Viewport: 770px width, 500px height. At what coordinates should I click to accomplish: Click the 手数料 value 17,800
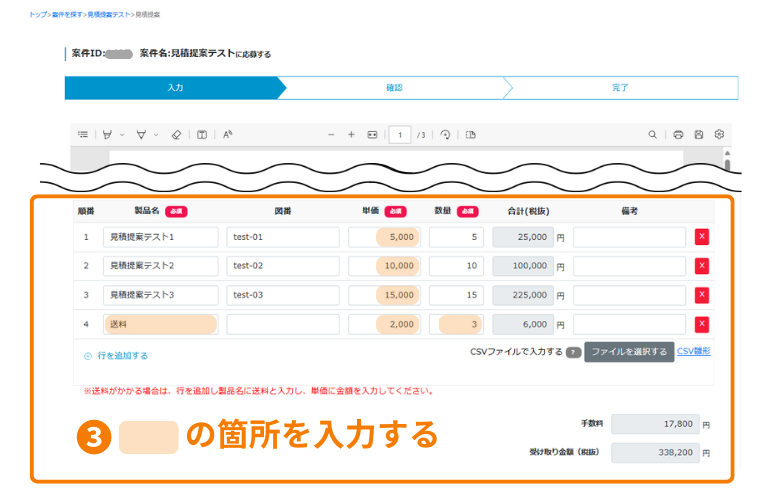tap(656, 424)
